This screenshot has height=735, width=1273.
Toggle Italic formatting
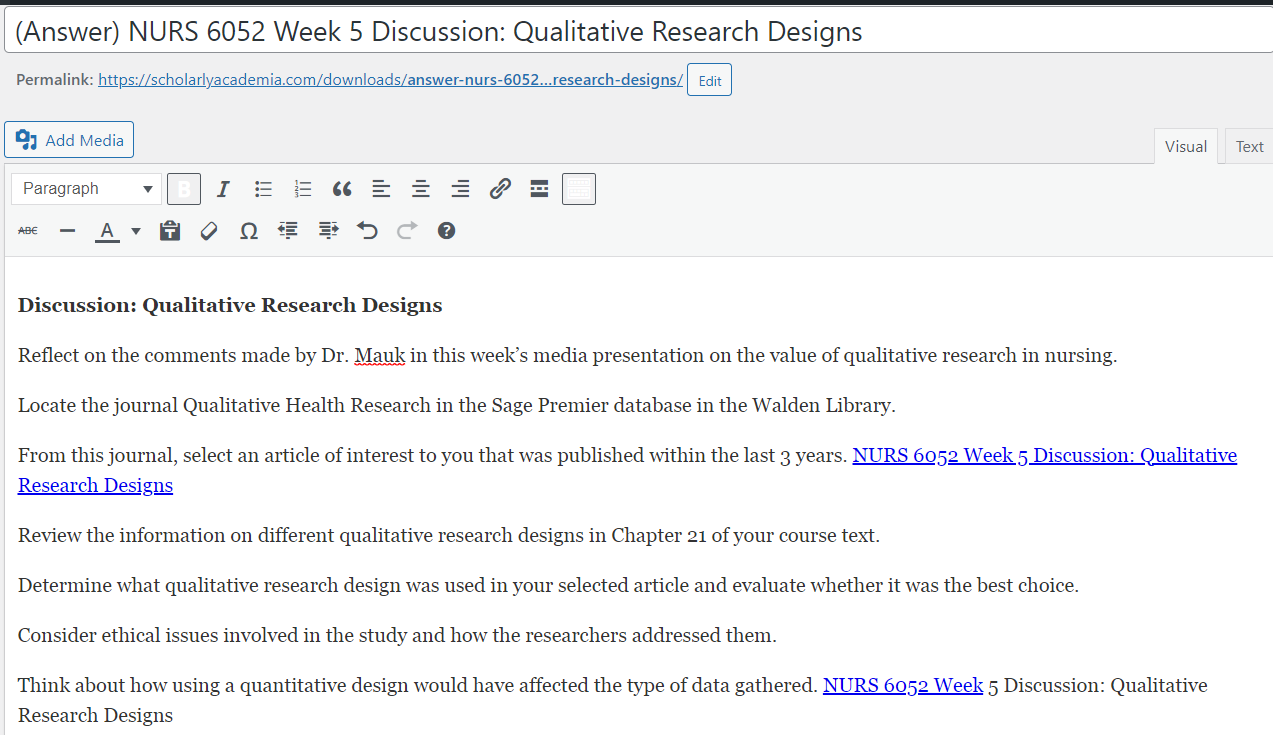(x=223, y=189)
